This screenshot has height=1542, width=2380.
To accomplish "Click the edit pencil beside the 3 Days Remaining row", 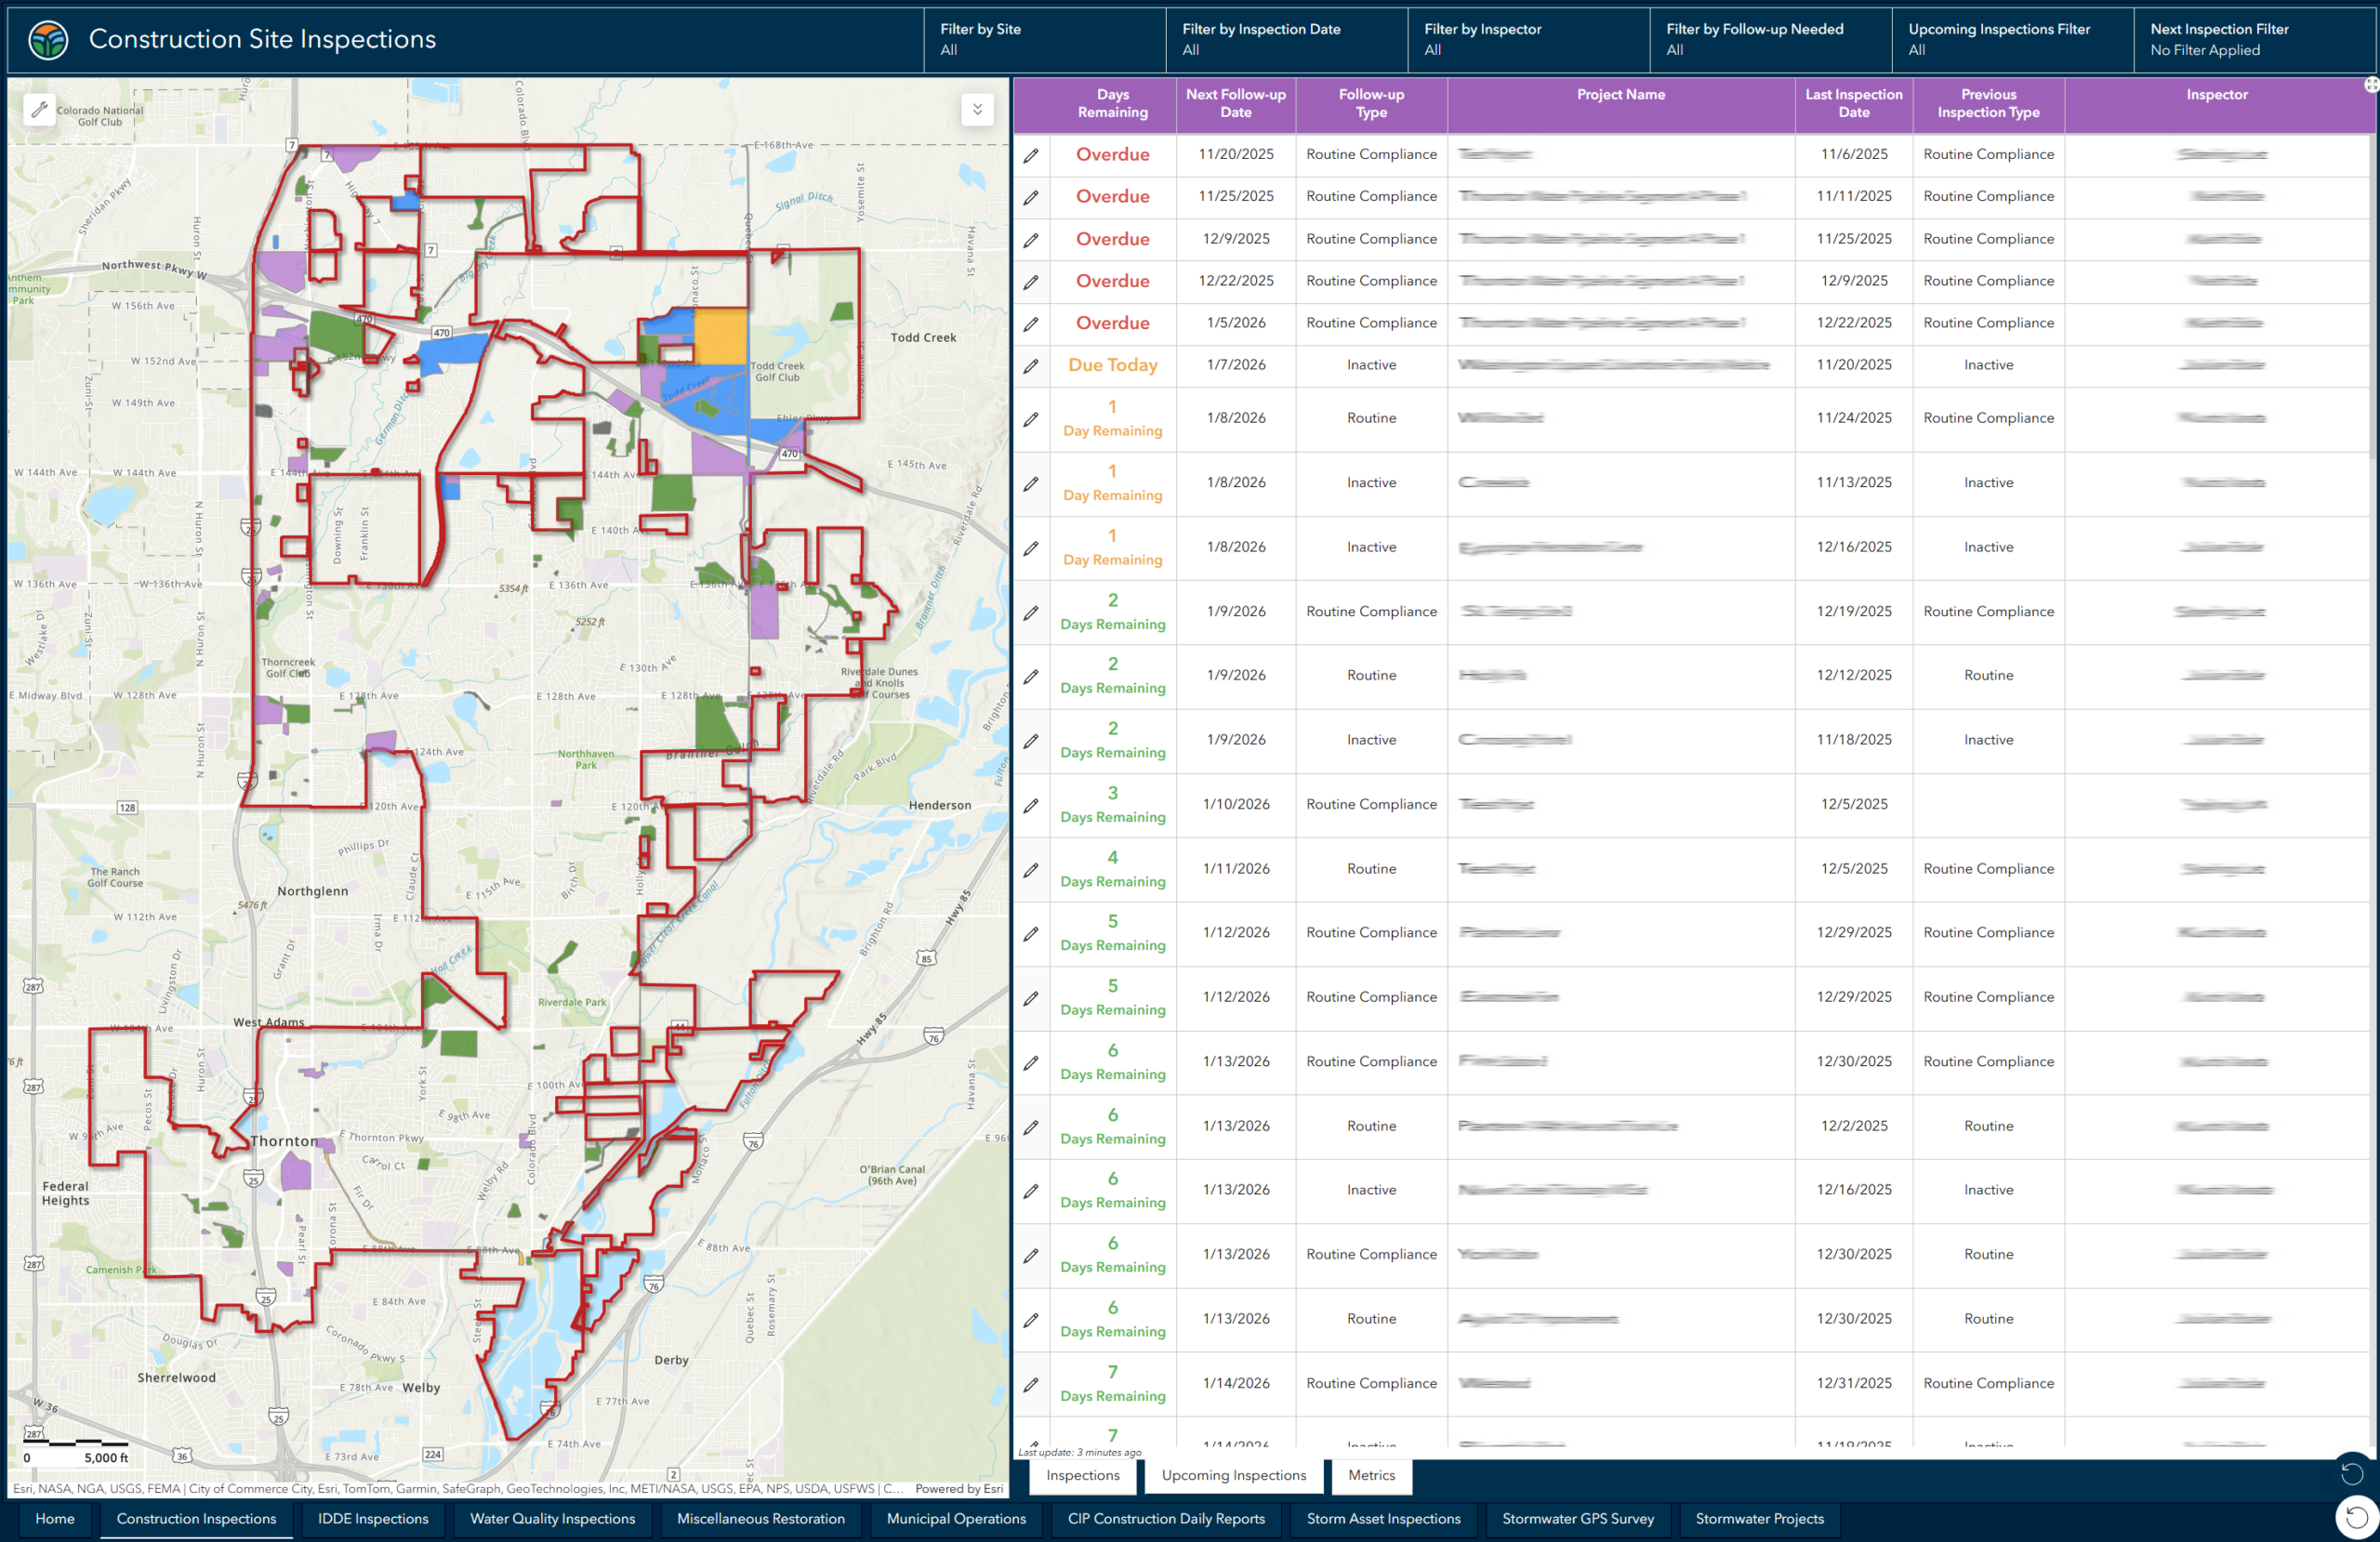I will click(x=1031, y=805).
